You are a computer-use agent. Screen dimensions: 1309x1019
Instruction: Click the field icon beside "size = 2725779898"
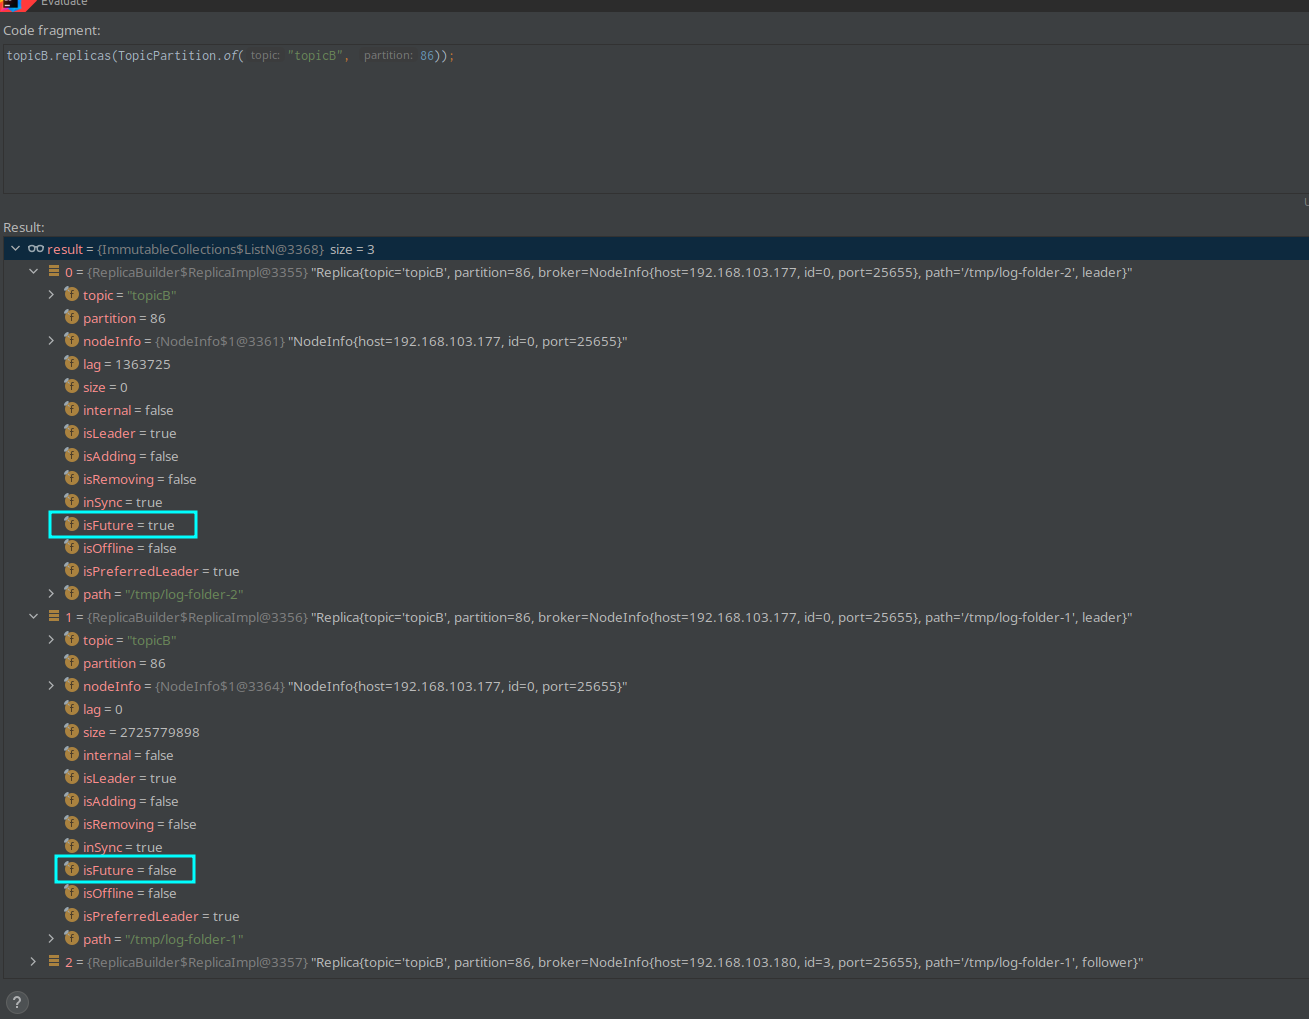click(71, 731)
